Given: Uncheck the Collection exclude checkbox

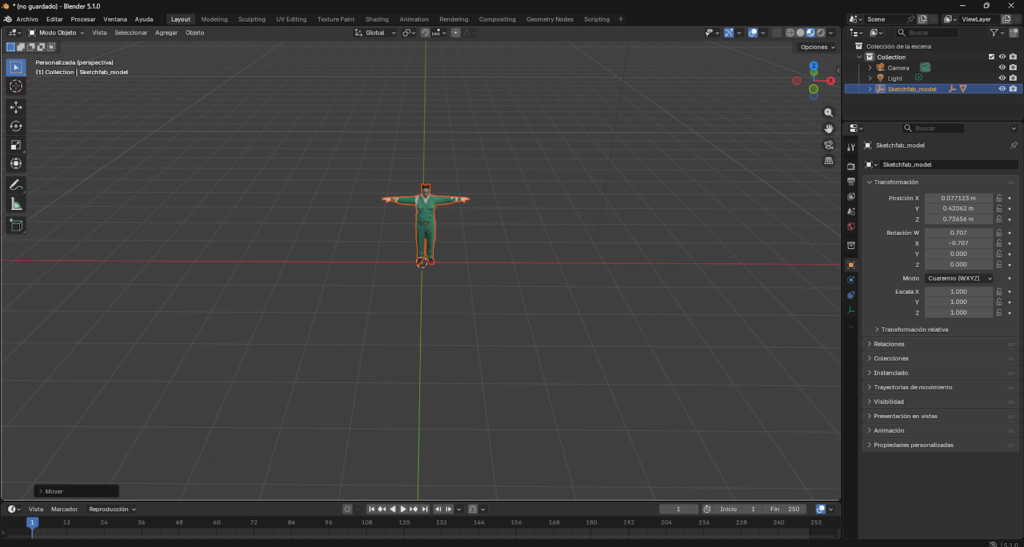Looking at the screenshot, I should [x=991, y=57].
